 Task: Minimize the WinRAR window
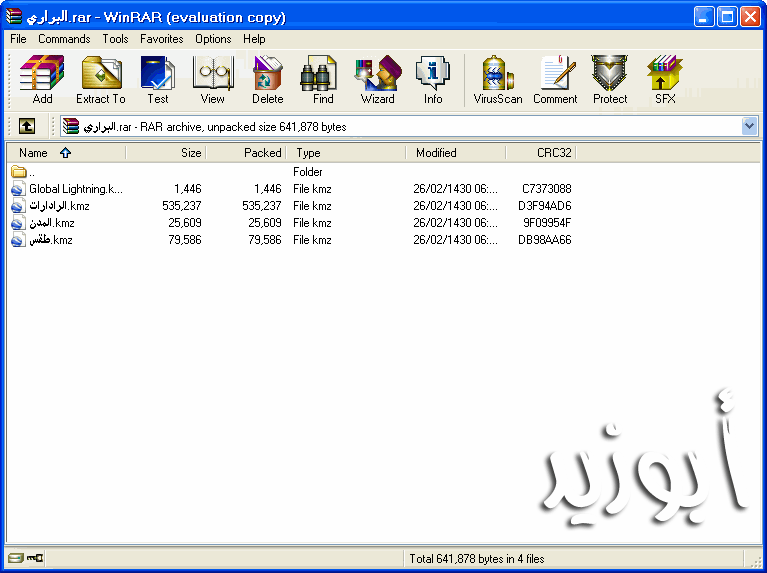click(704, 17)
